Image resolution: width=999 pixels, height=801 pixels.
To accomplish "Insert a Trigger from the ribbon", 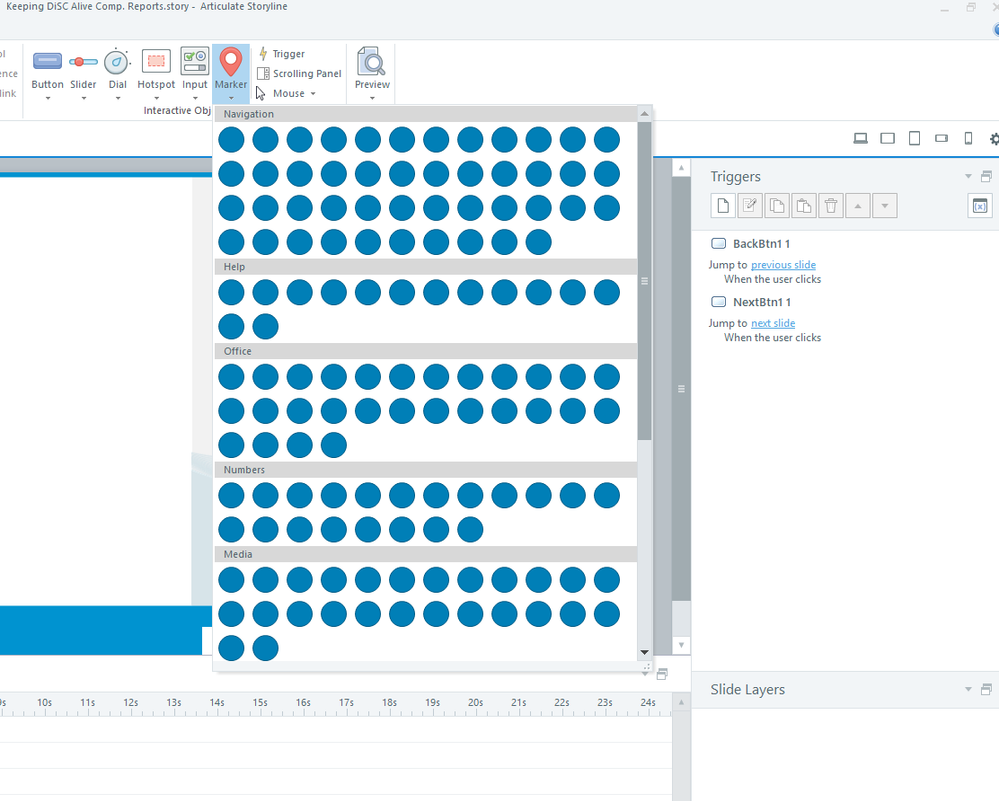I will [282, 54].
